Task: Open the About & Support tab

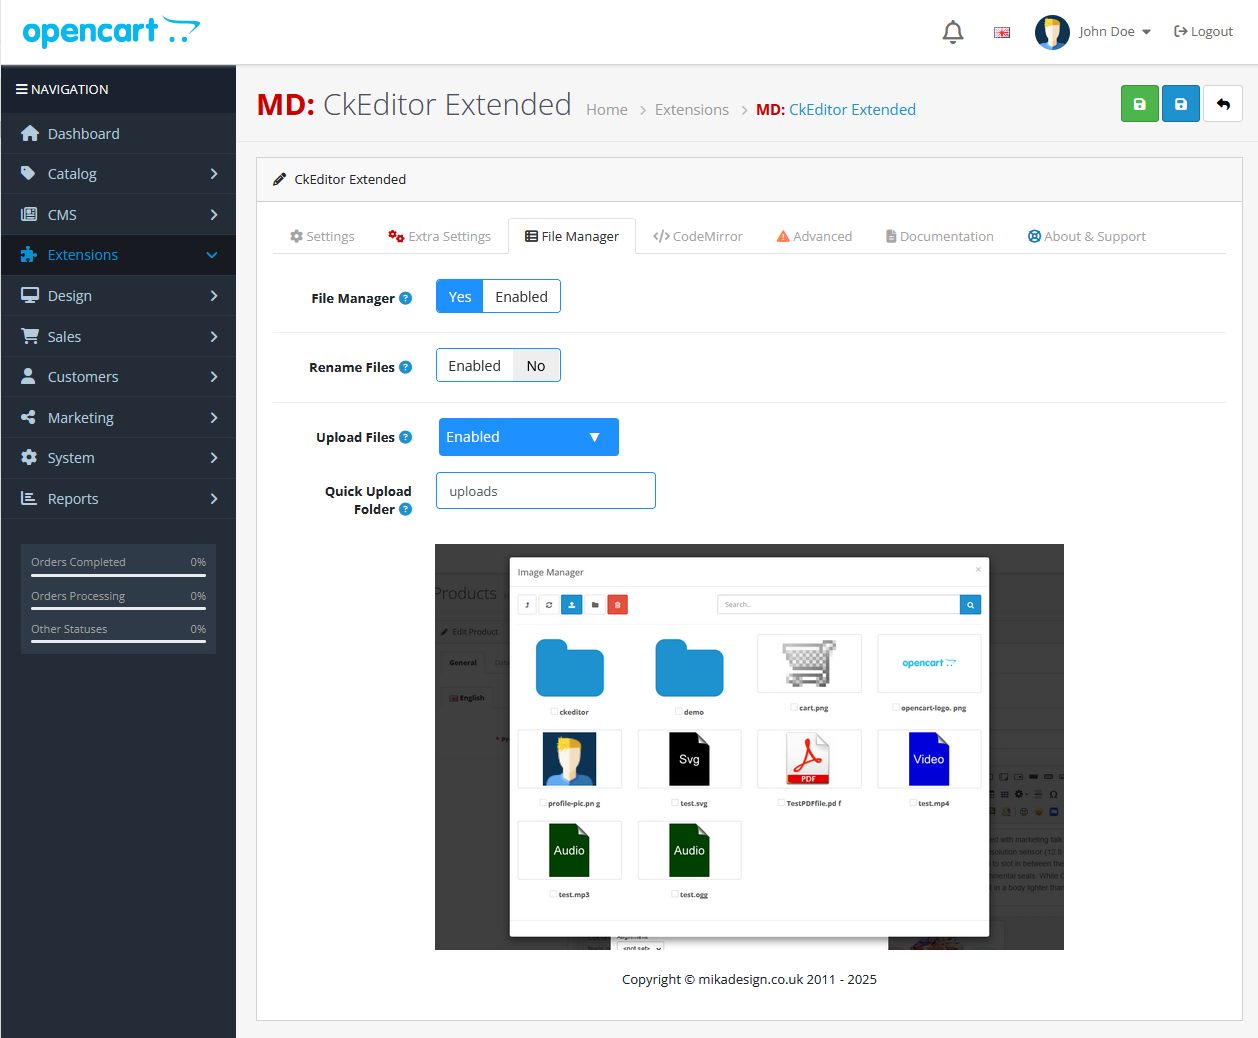Action: pos(1087,236)
